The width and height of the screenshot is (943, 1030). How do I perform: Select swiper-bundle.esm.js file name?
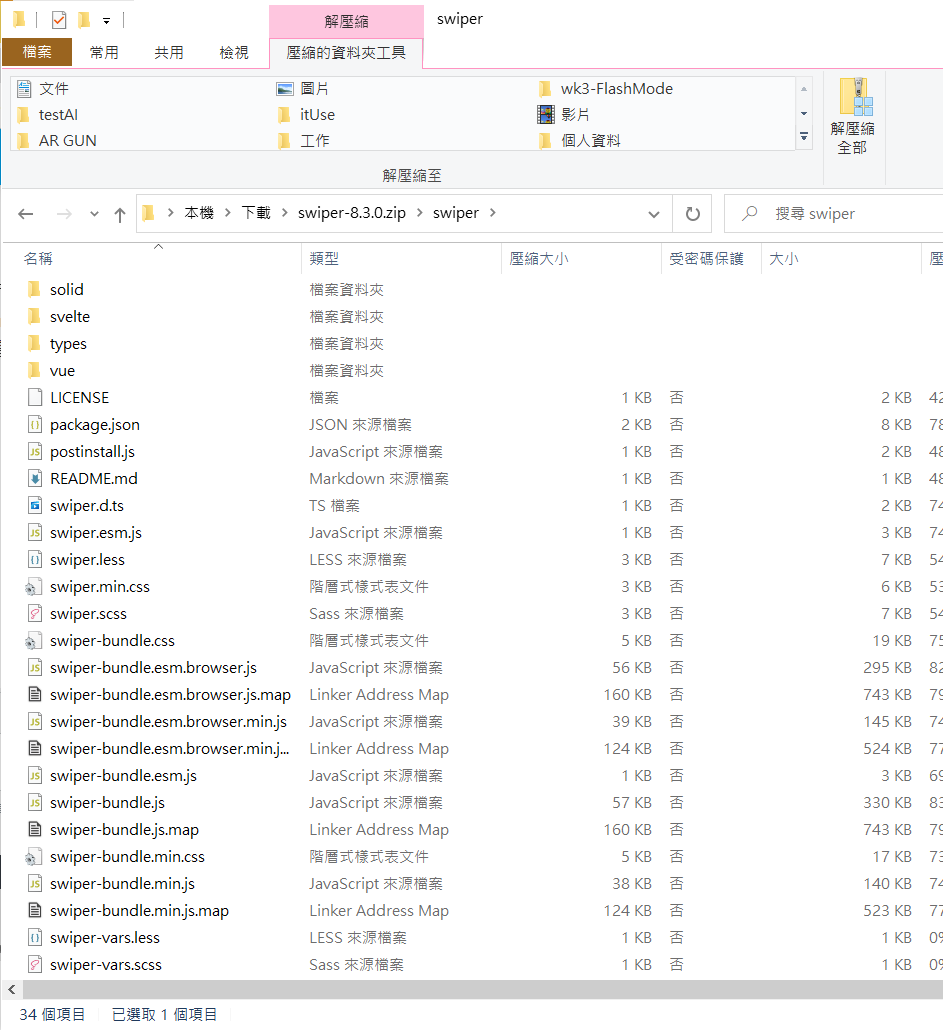tap(123, 776)
